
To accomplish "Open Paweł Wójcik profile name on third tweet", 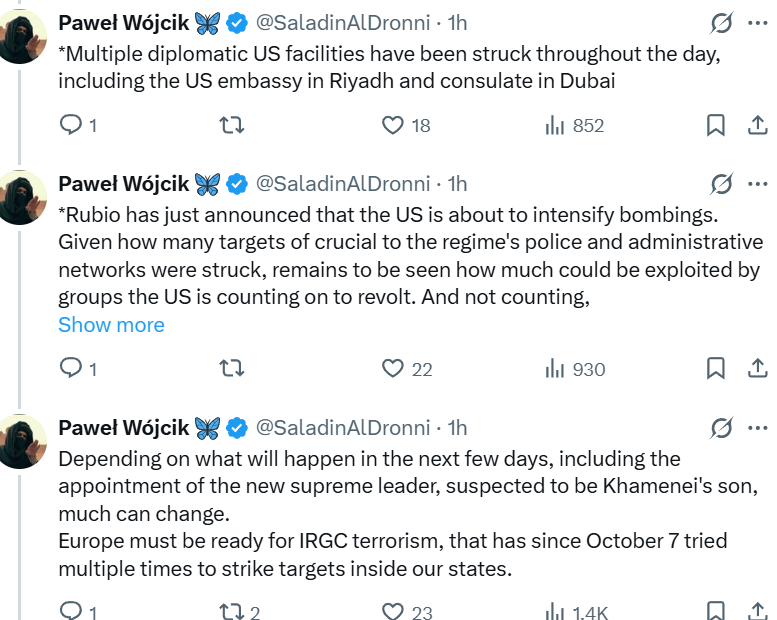I will point(124,428).
